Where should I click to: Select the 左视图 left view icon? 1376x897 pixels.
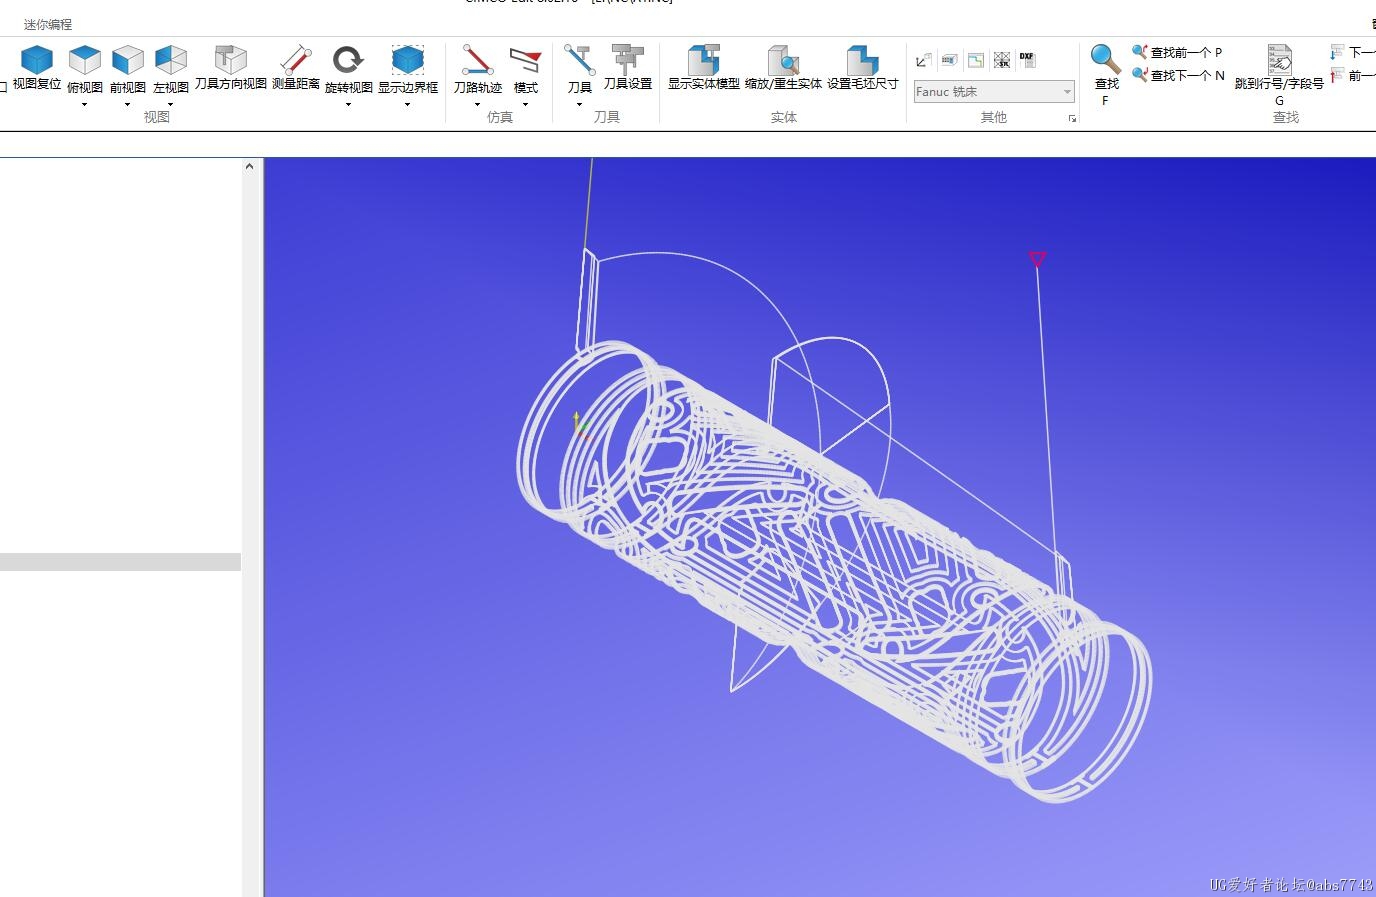170,60
